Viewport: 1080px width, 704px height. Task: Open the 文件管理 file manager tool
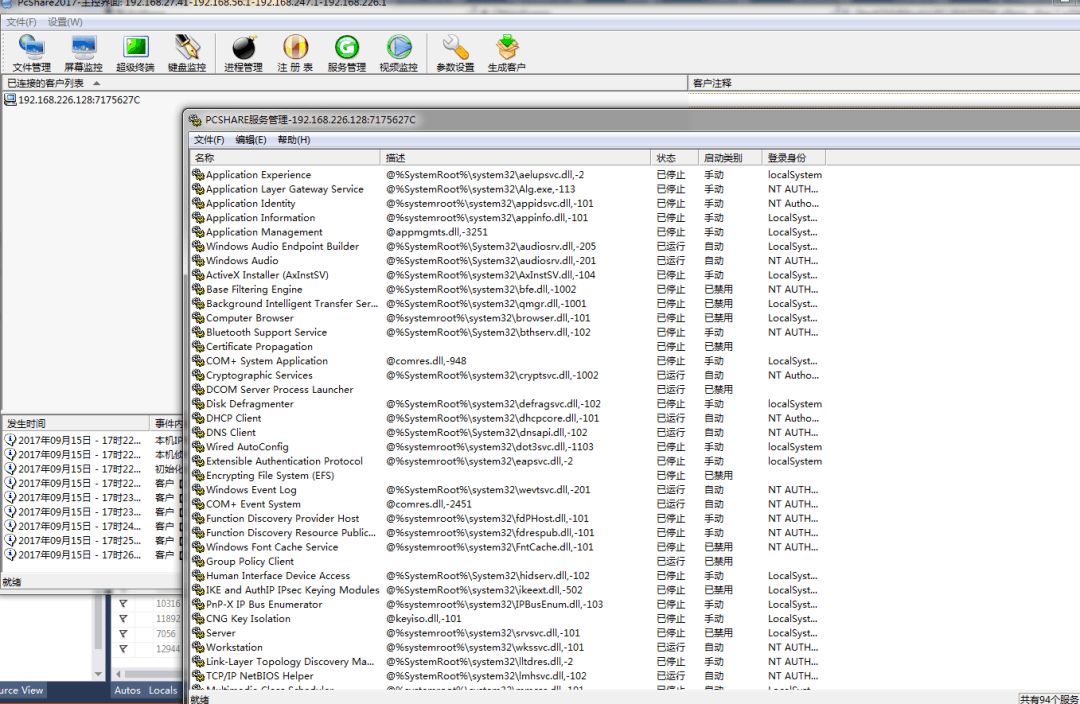click(32, 54)
